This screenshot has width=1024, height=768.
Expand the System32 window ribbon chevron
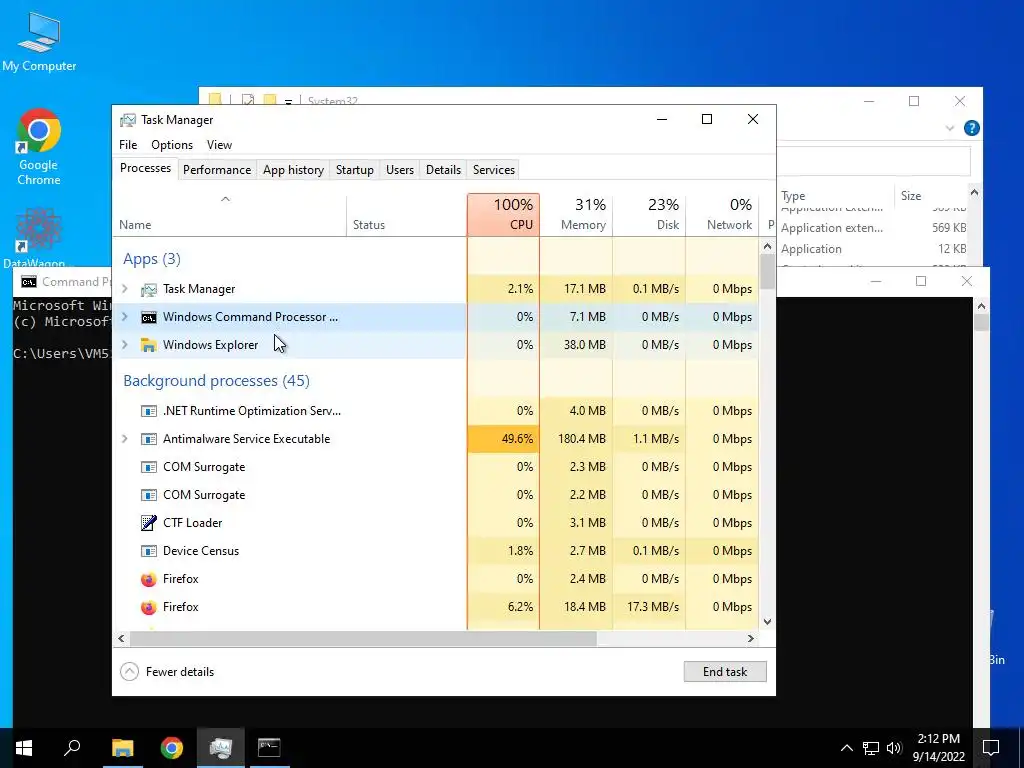pos(950,129)
